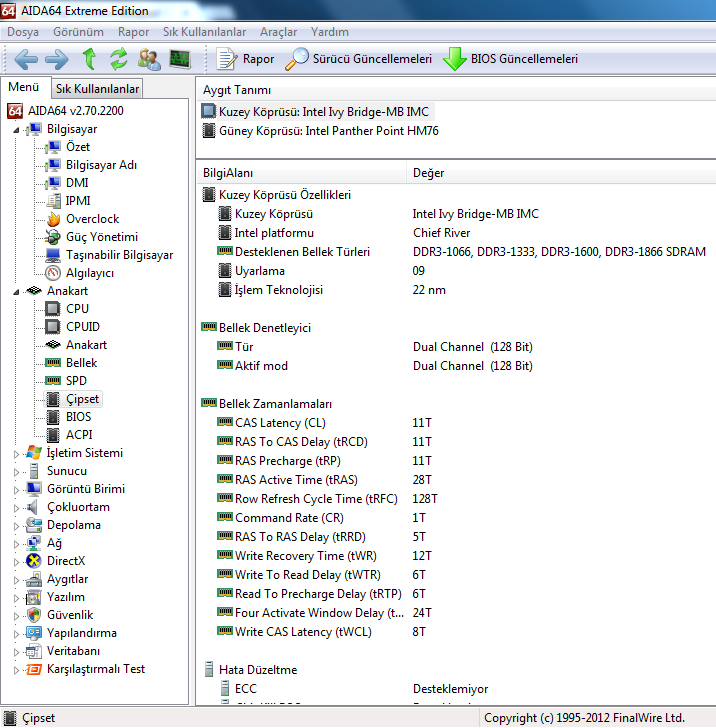Image resolution: width=716 pixels, height=728 pixels.
Task: Open Algılayıcı sensor page in tree
Action: click(89, 273)
